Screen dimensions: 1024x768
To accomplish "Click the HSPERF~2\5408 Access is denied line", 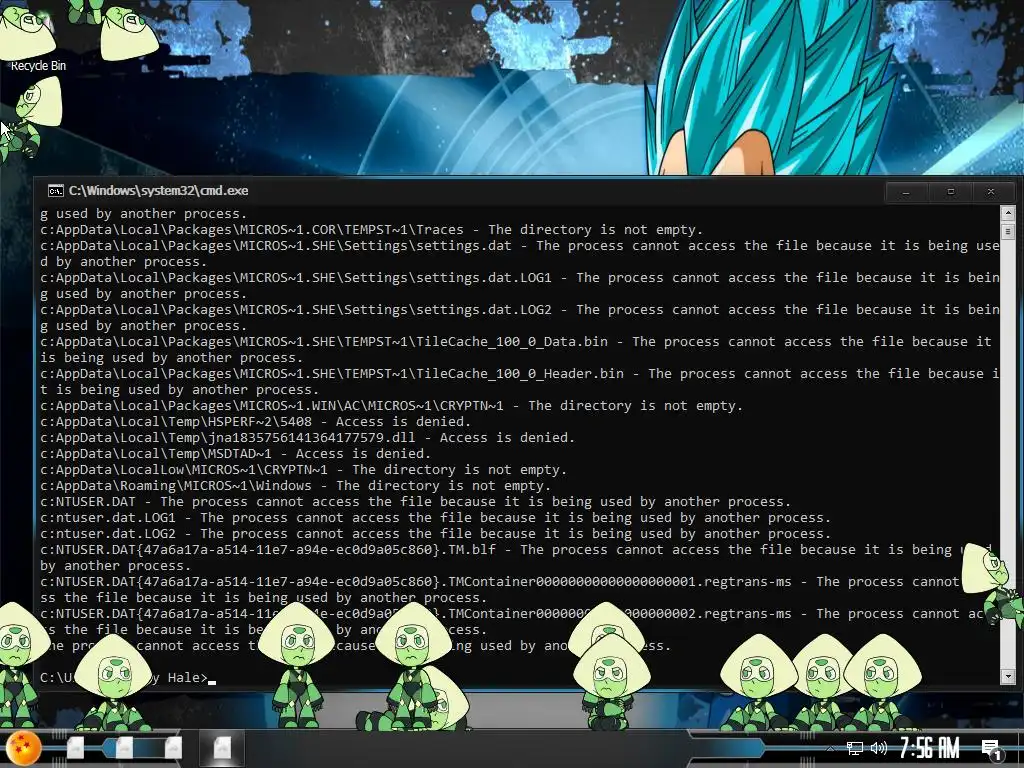I will tap(255, 422).
